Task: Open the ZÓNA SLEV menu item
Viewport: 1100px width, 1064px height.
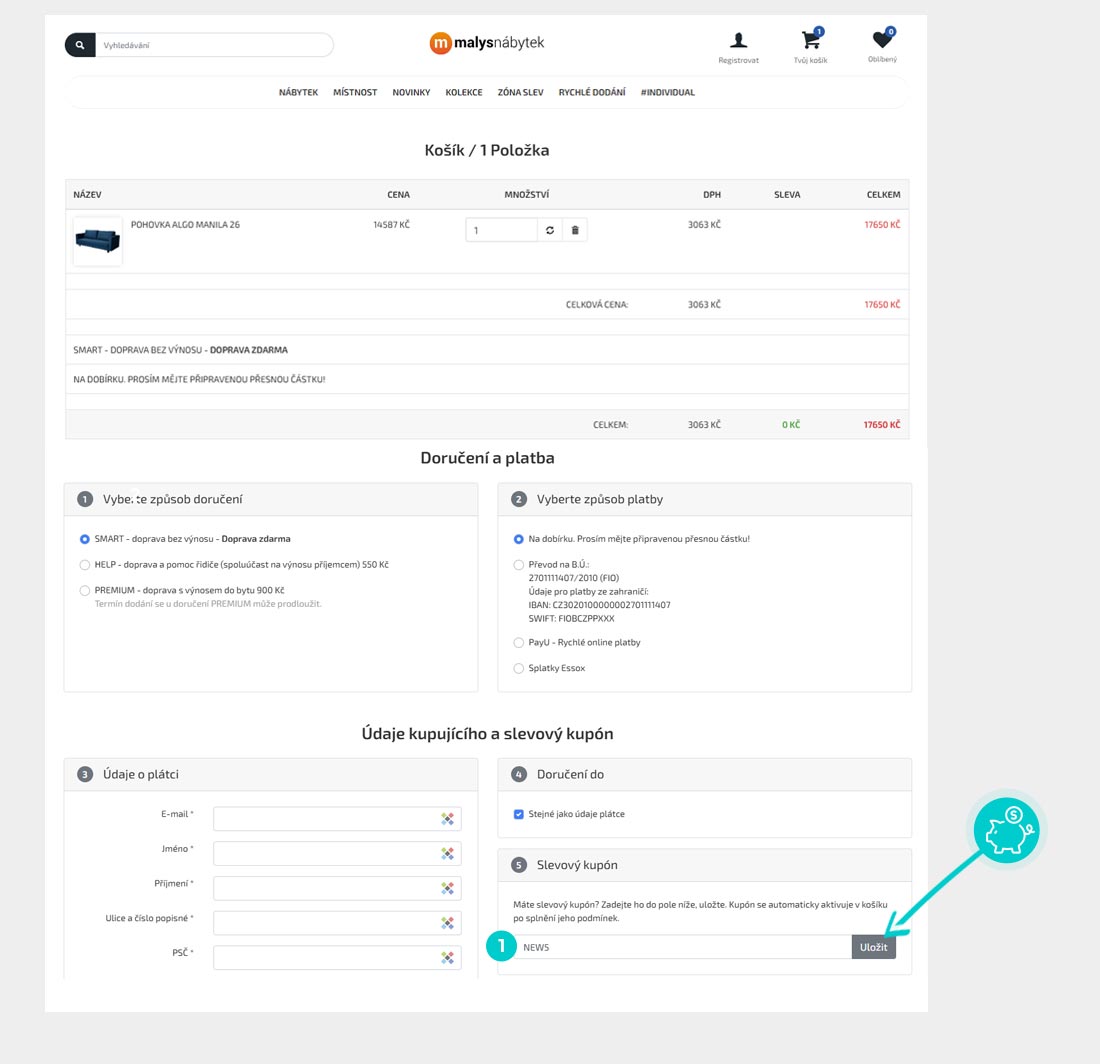Action: pos(520,92)
